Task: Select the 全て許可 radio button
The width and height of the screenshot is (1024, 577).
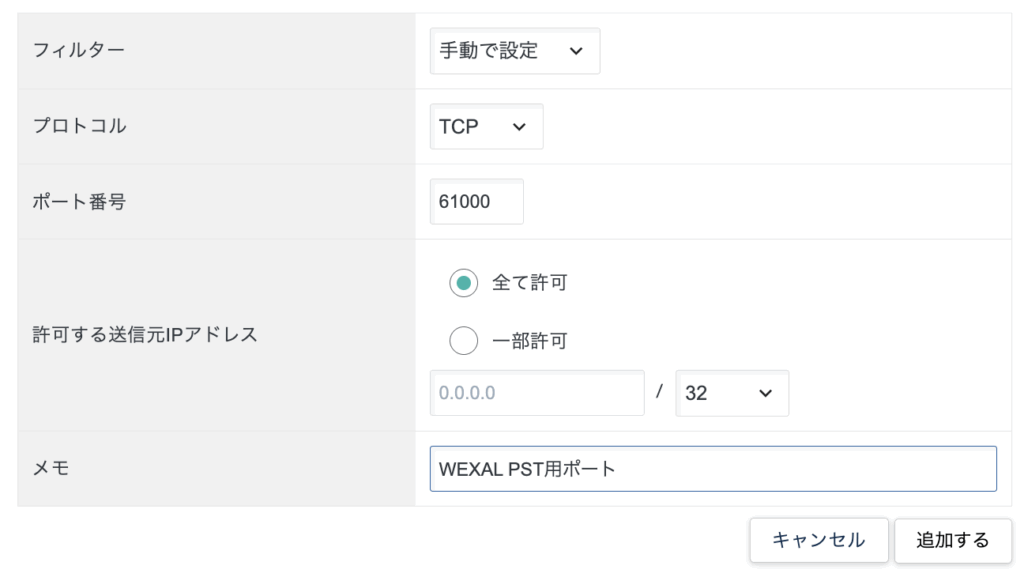Action: [x=464, y=283]
